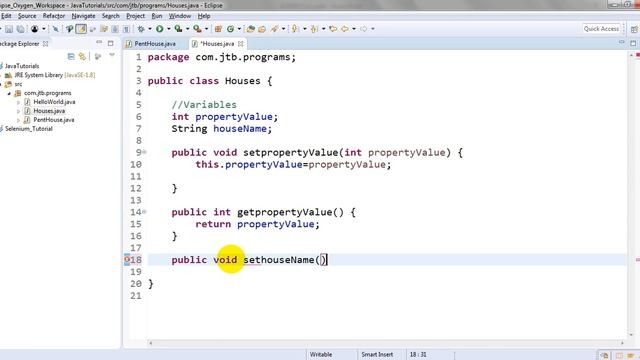Collapse All in Package Explorer toolbar
Screen dimensions: 640x360
coord(71,56)
